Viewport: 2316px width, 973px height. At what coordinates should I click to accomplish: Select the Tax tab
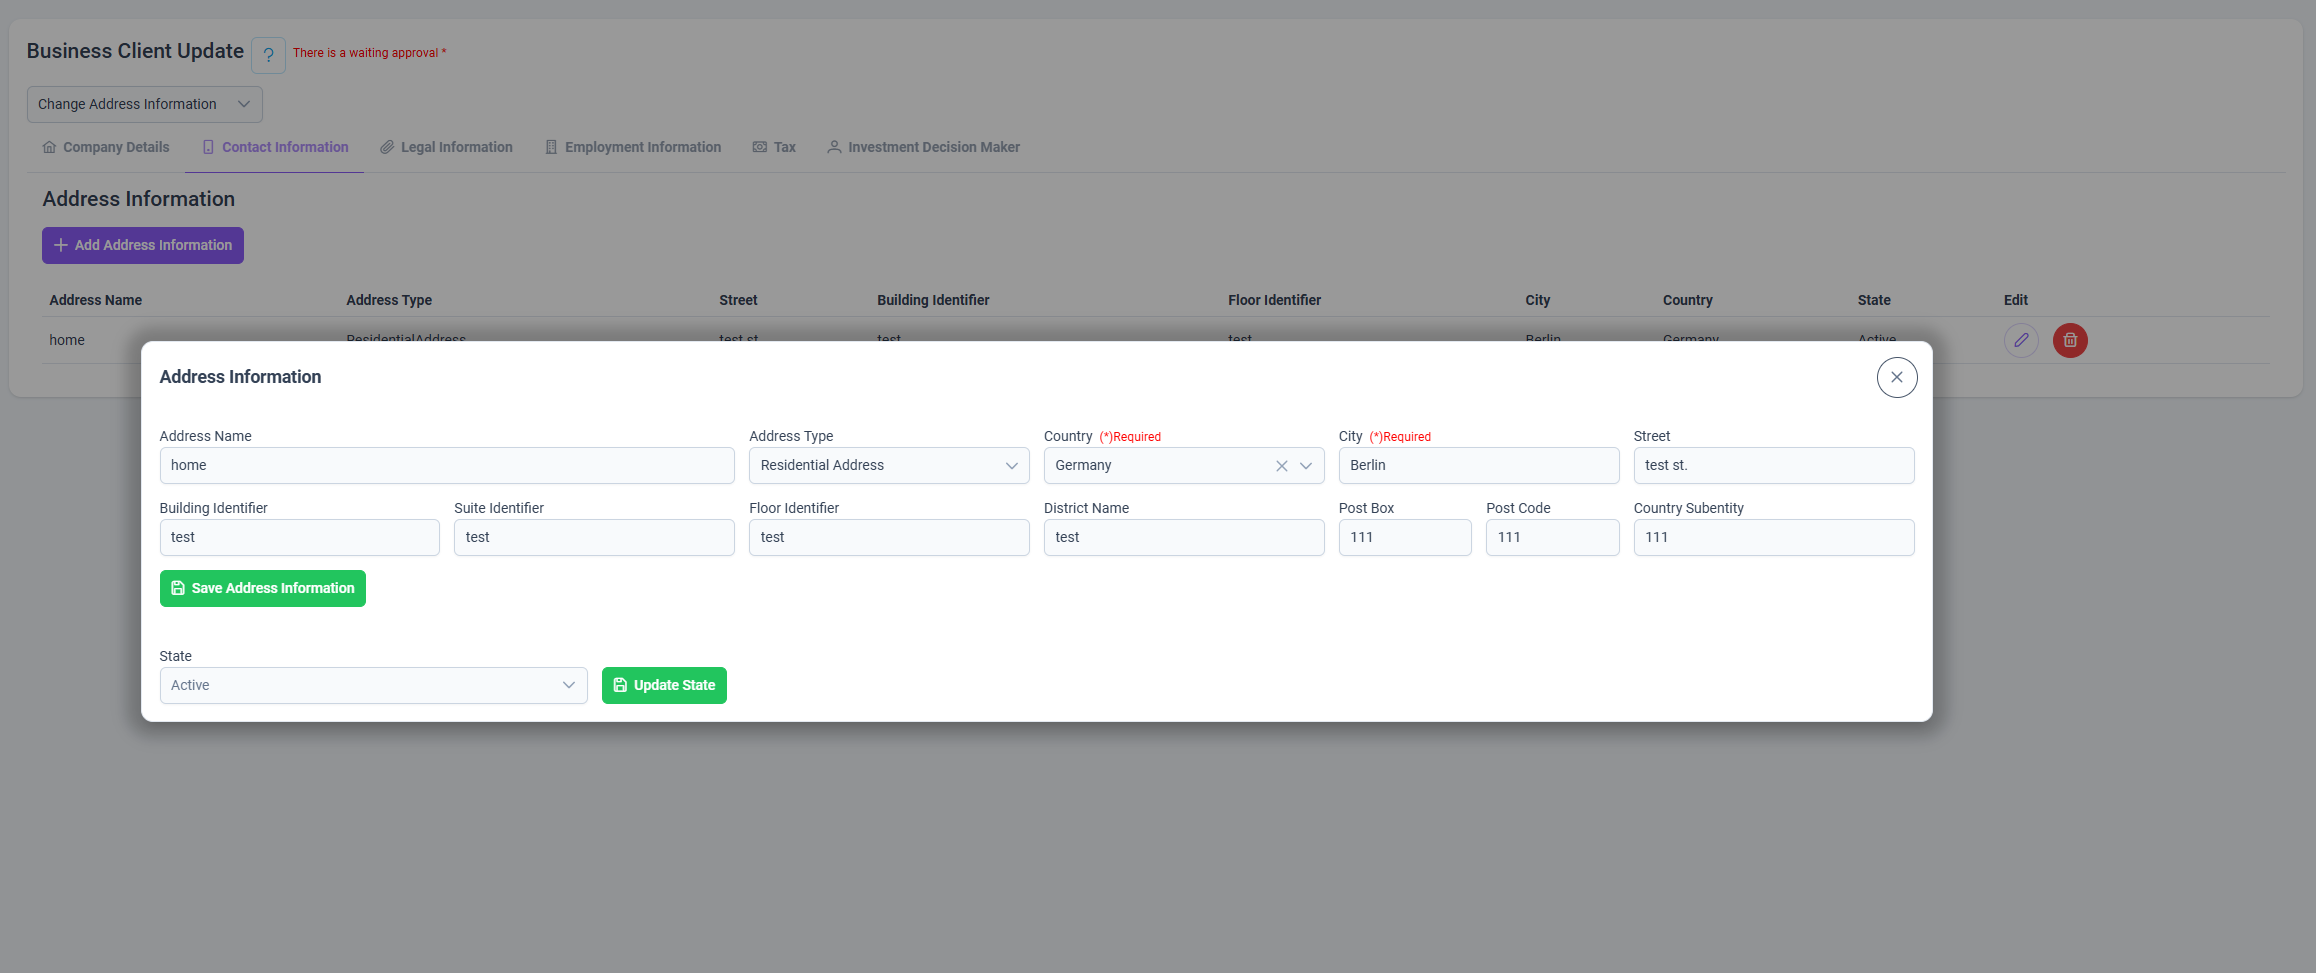[774, 147]
